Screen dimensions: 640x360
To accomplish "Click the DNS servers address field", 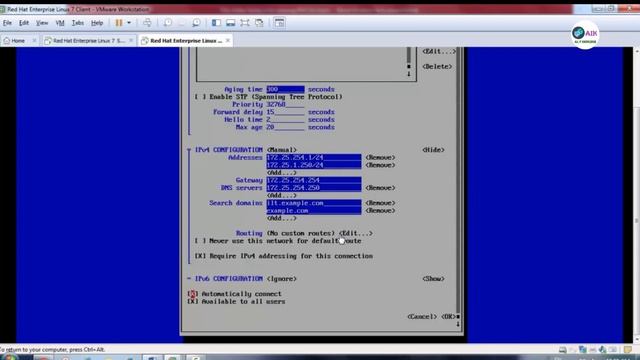I will (x=314, y=188).
